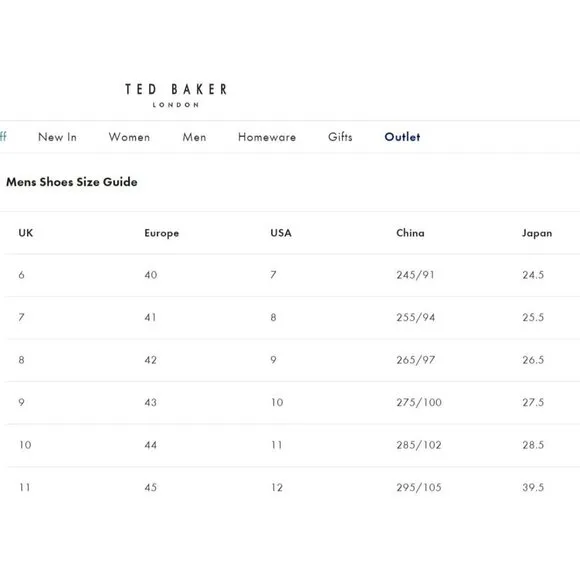The height and width of the screenshot is (580, 580).
Task: Select the Europe size 40 cell
Action: coord(151,275)
